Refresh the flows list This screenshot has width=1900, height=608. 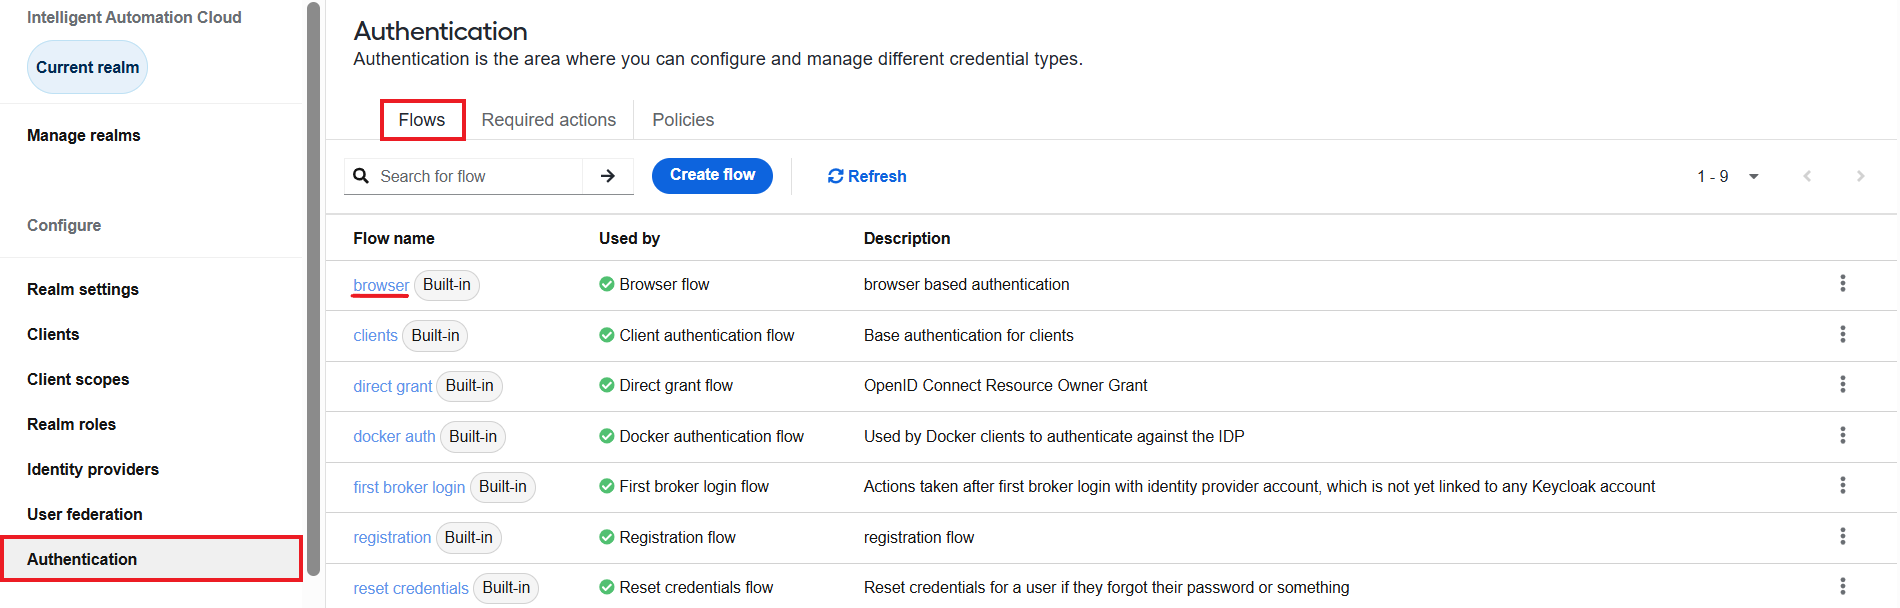[867, 176]
